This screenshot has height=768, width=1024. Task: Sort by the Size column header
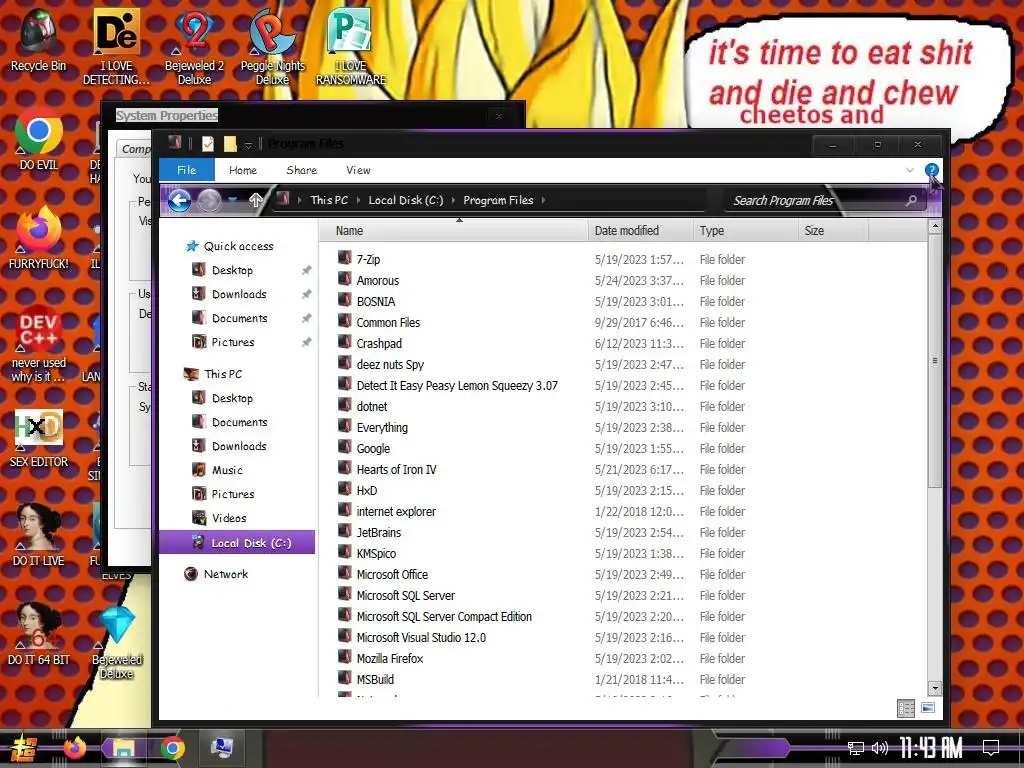pos(833,231)
